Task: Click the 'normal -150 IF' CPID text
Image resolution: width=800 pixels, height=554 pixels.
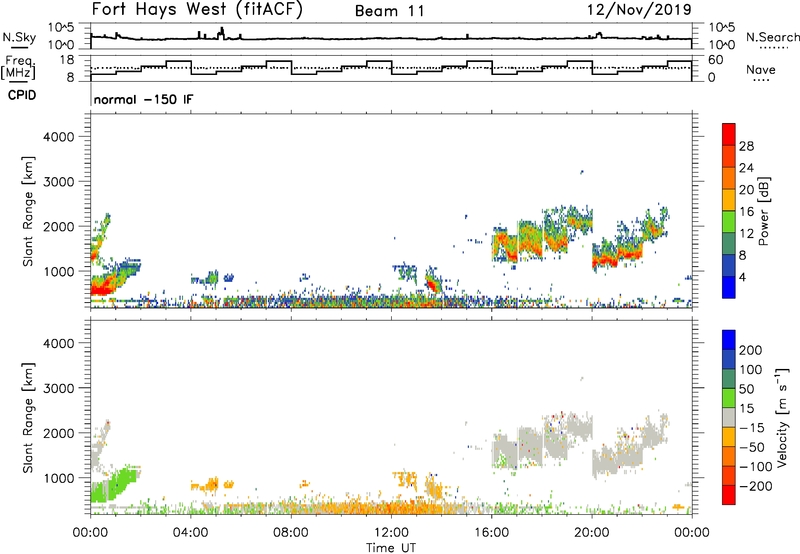Action: point(143,99)
